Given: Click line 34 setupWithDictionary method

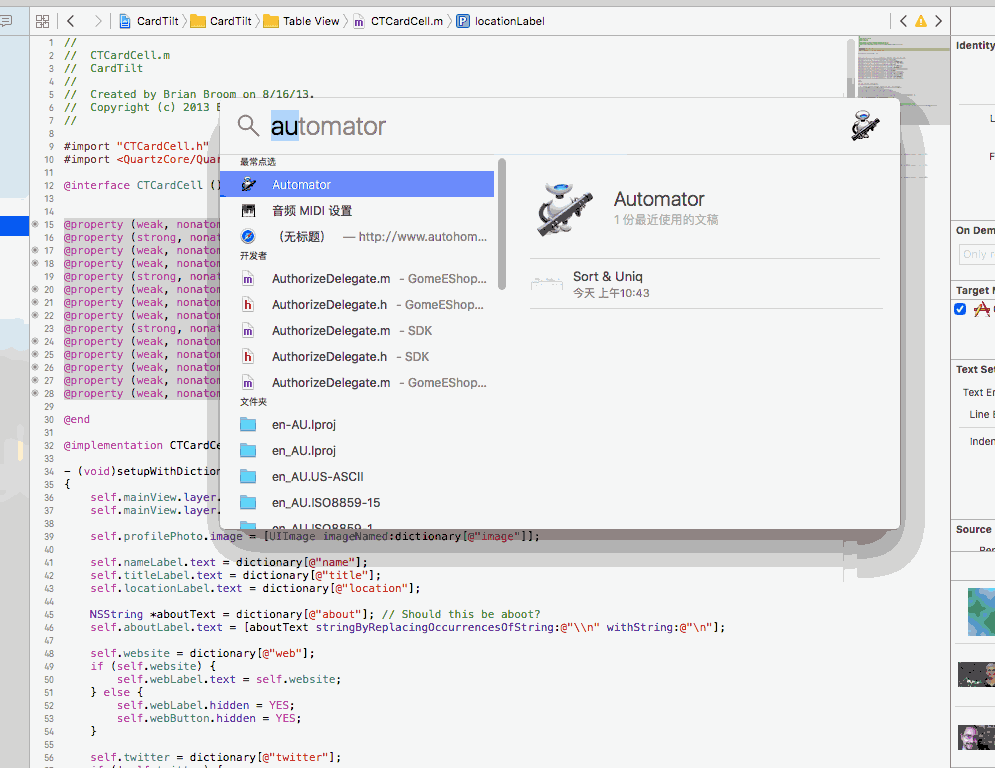Looking at the screenshot, I should pyautogui.click(x=142, y=471).
